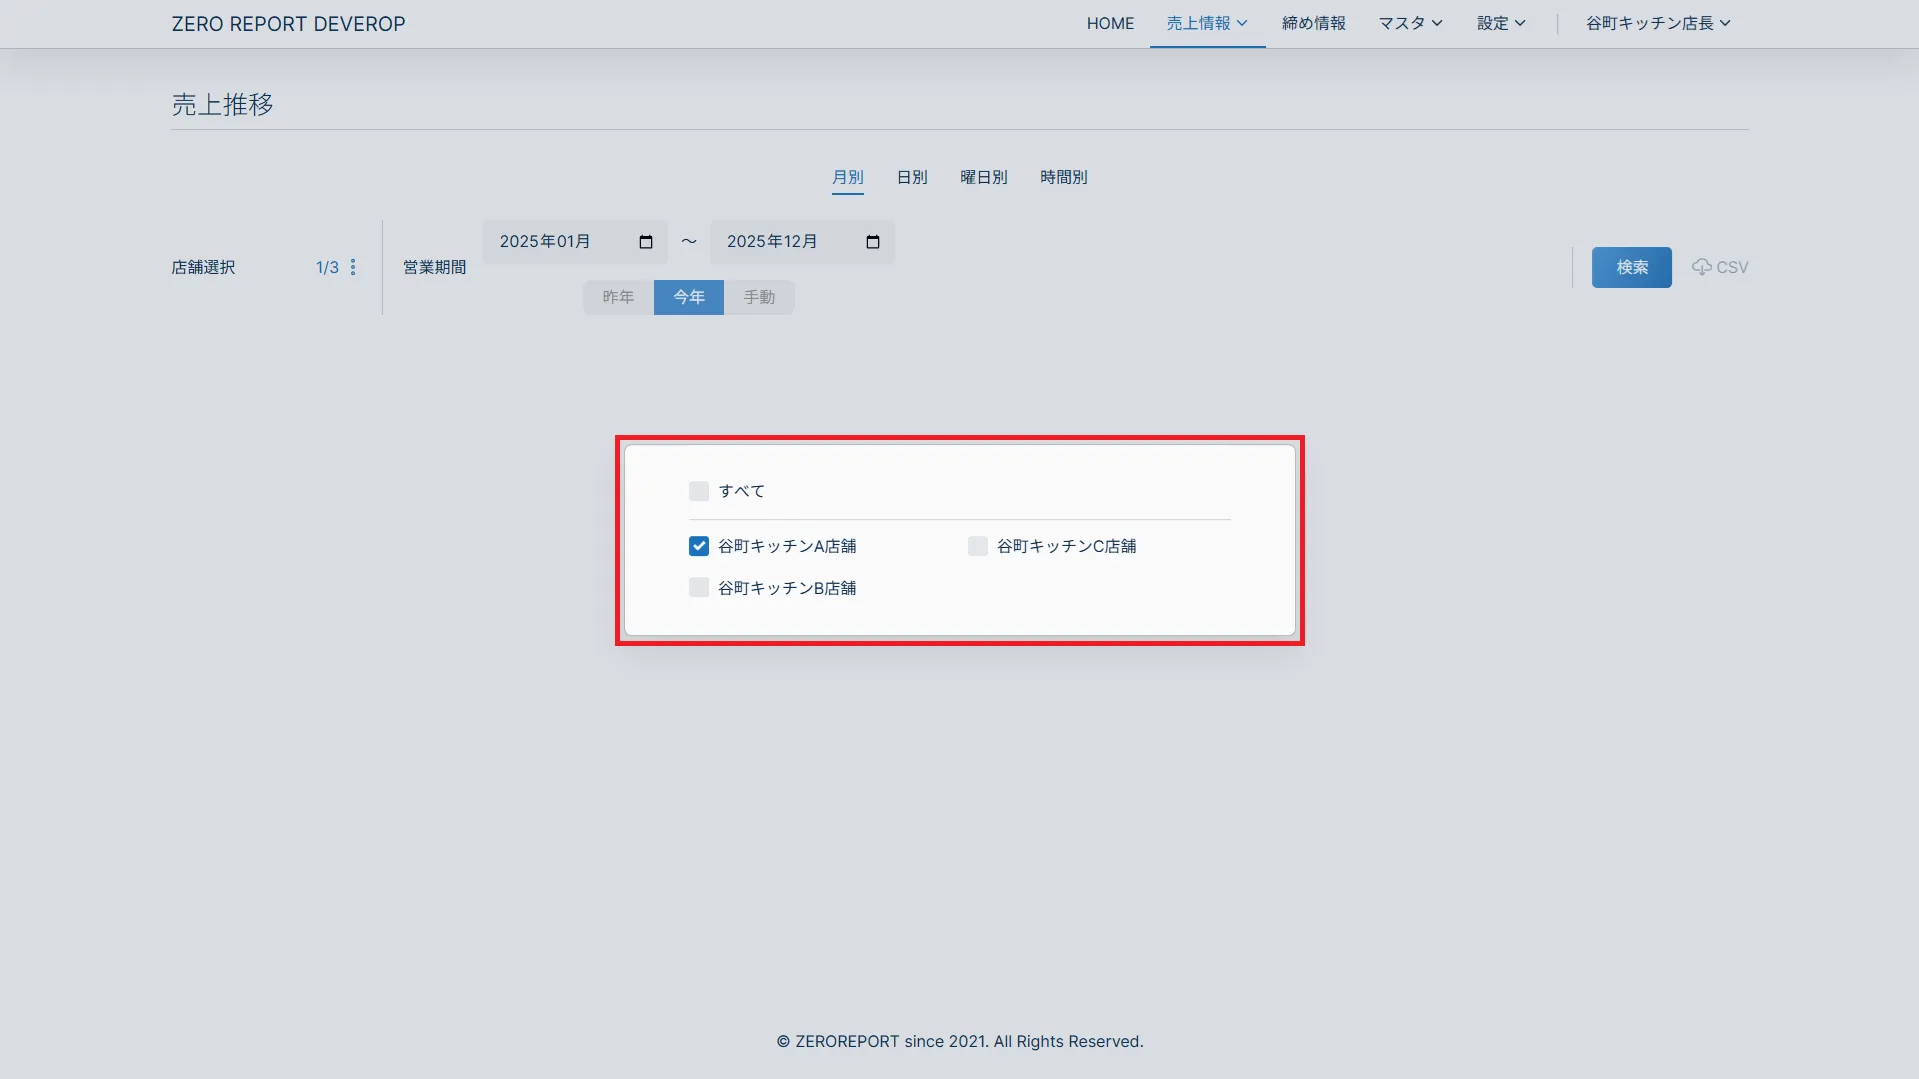Open the end month calendar picker icon
Viewport: 1919px width, 1079px height.
(873, 242)
